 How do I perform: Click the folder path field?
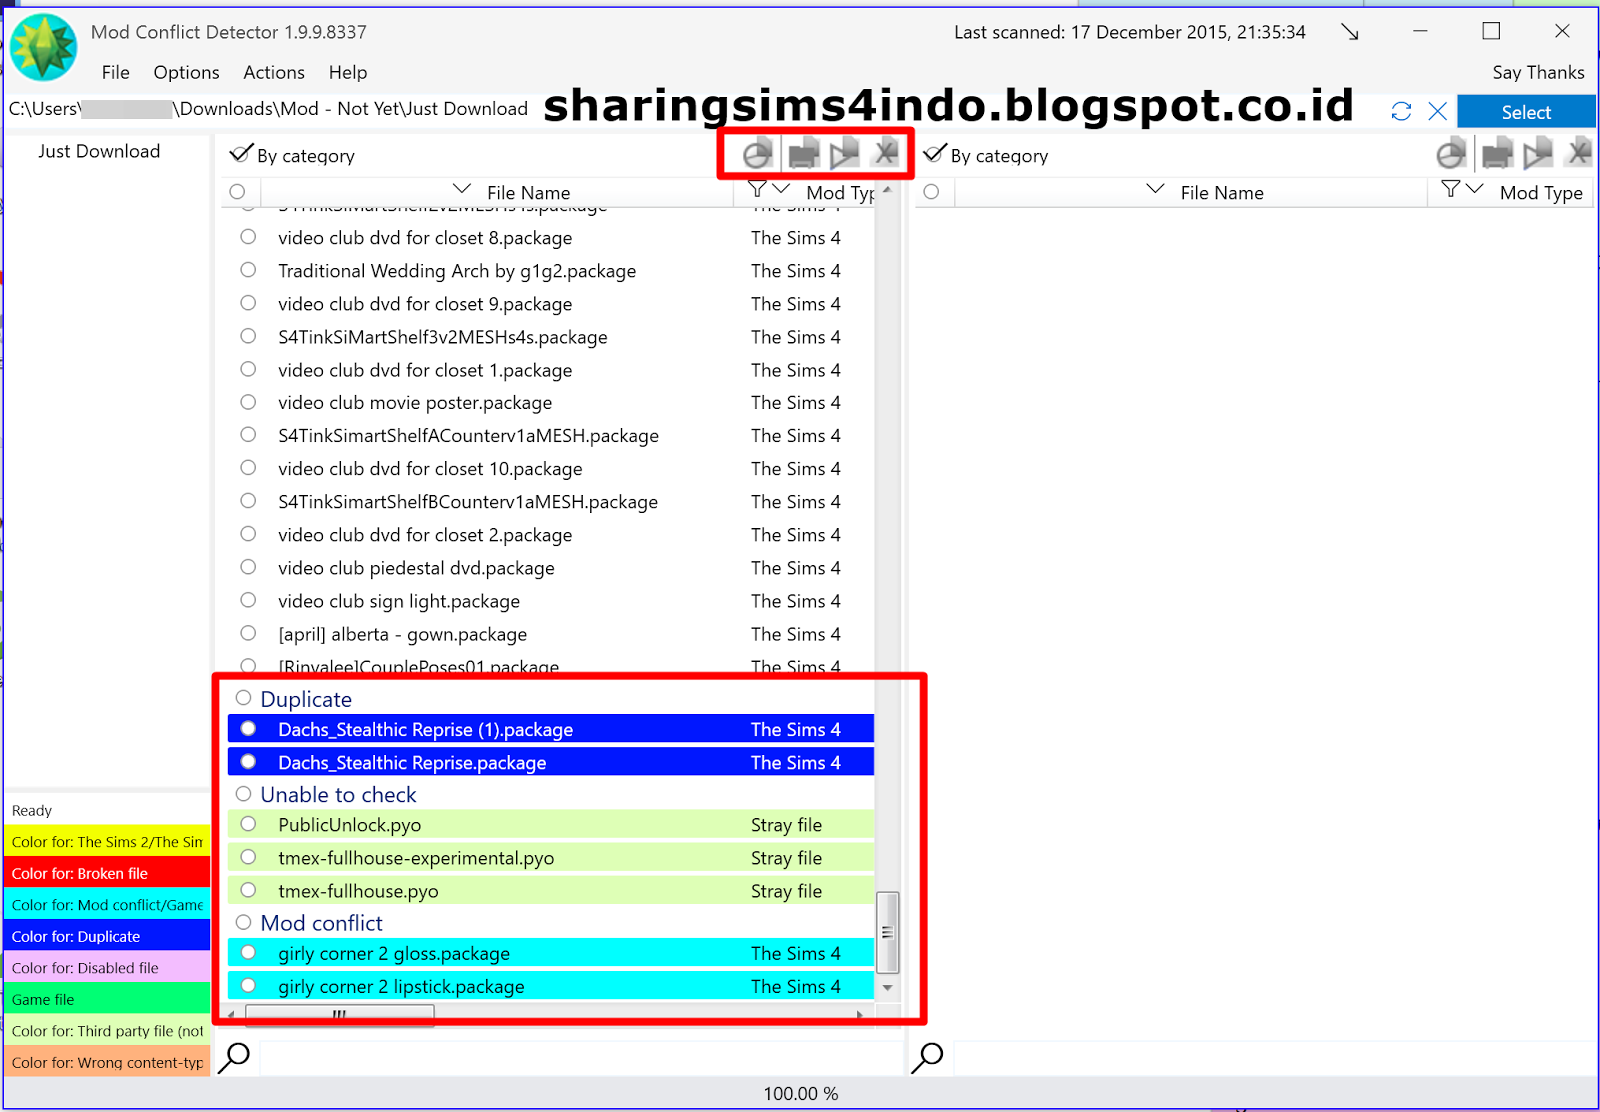pos(269,109)
